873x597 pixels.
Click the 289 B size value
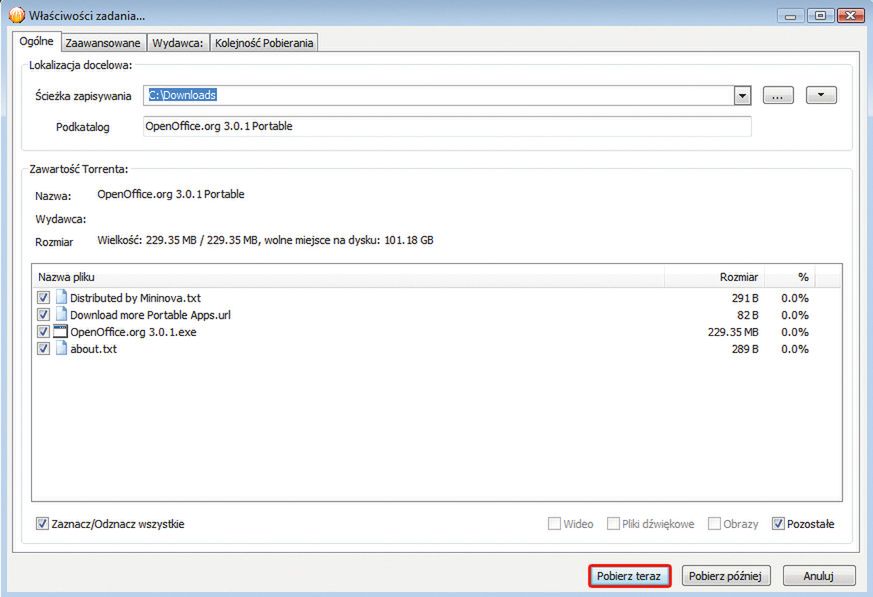click(x=745, y=349)
